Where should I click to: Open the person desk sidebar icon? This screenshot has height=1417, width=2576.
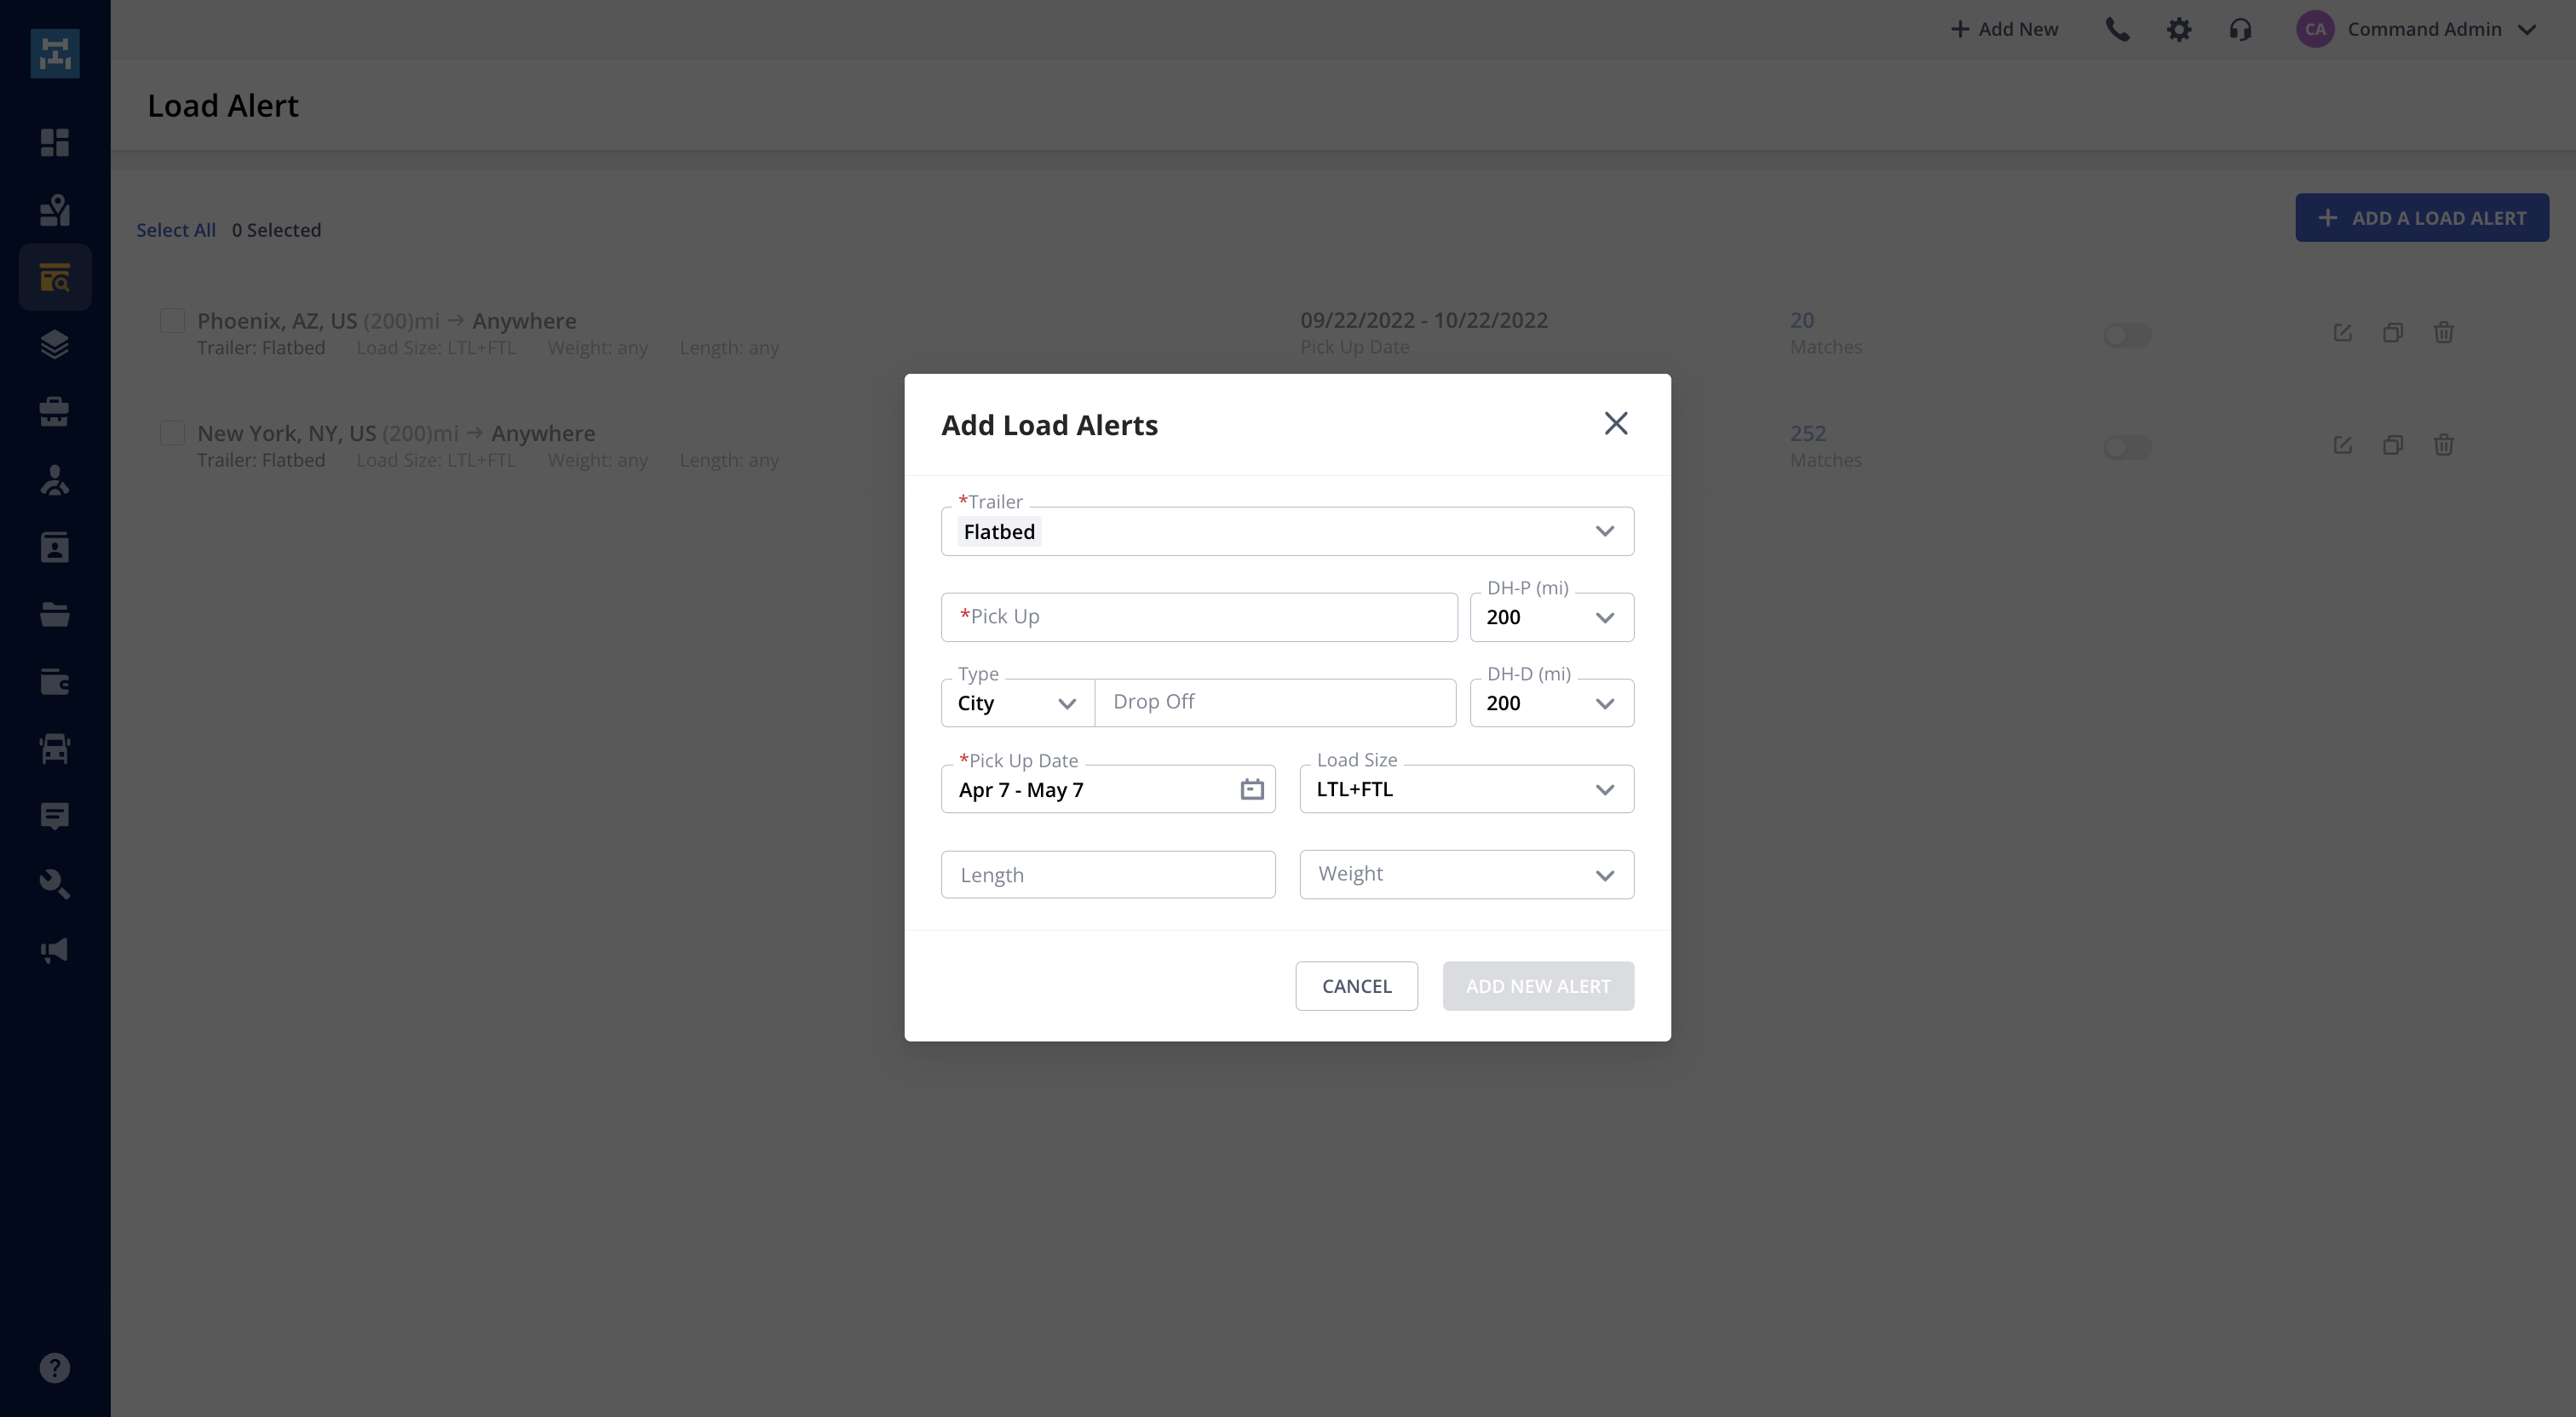coord(55,480)
